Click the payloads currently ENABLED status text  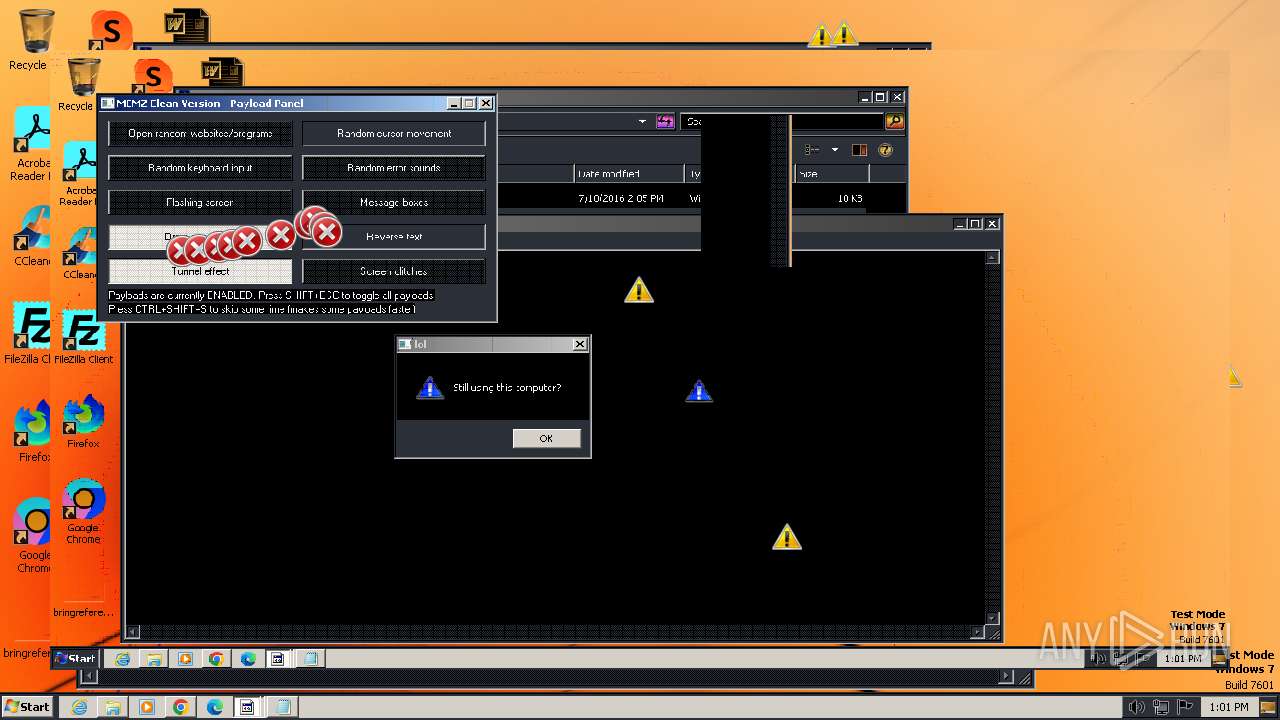pyautogui.click(x=271, y=296)
